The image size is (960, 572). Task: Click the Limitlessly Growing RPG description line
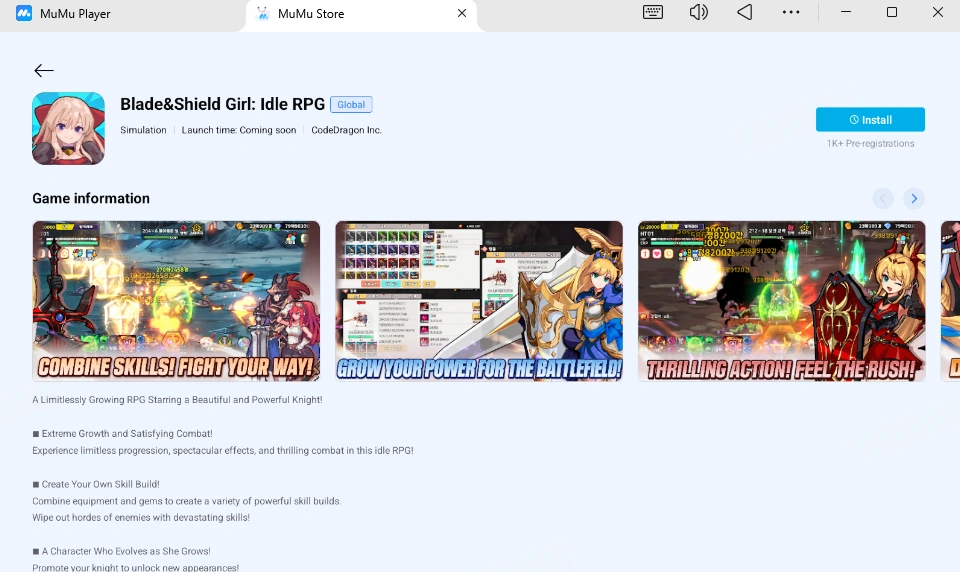(x=177, y=400)
